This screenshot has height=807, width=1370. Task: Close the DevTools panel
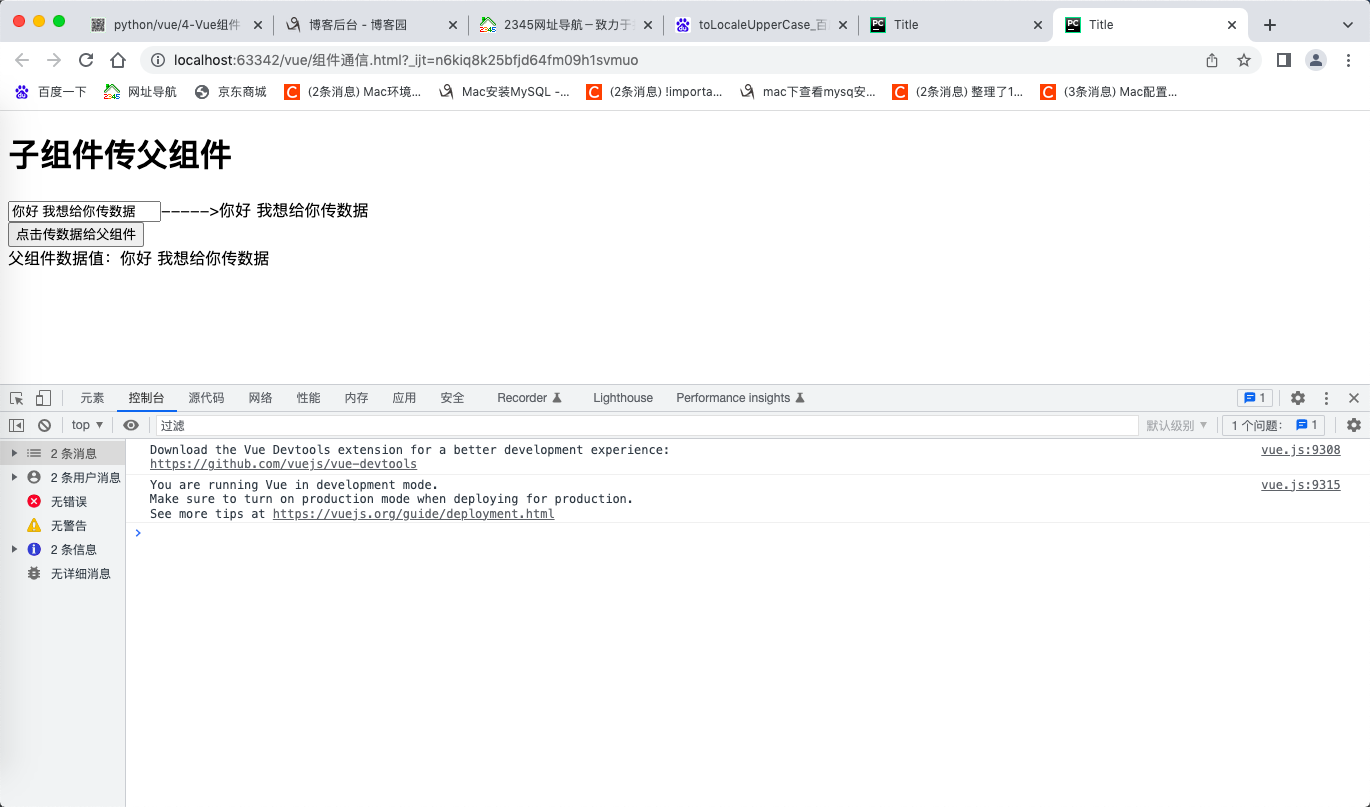[1354, 398]
